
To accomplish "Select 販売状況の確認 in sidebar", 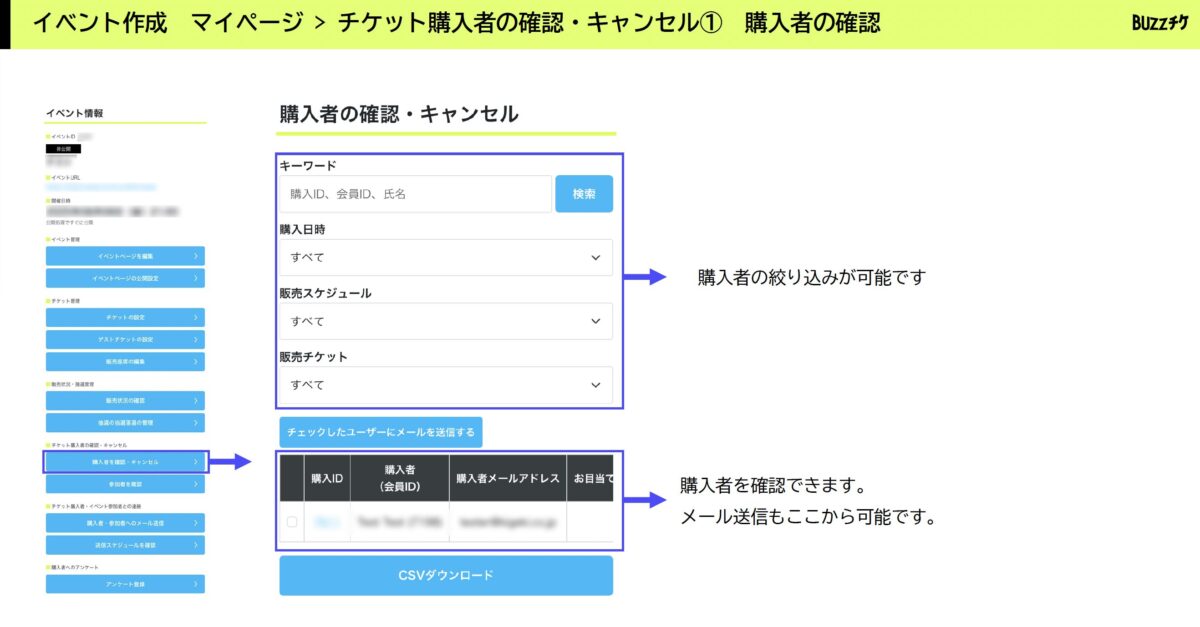I will 125,401.
